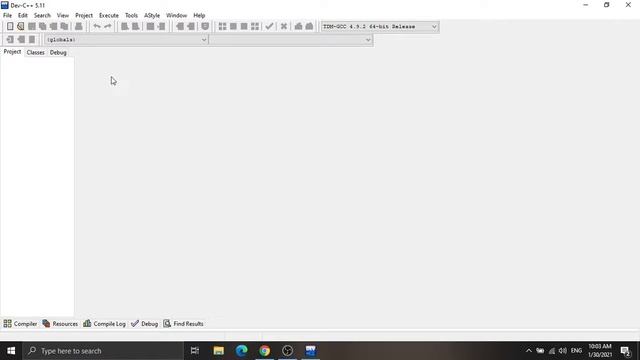The height and width of the screenshot is (360, 640).
Task: Open the AStyle menu
Action: click(152, 16)
